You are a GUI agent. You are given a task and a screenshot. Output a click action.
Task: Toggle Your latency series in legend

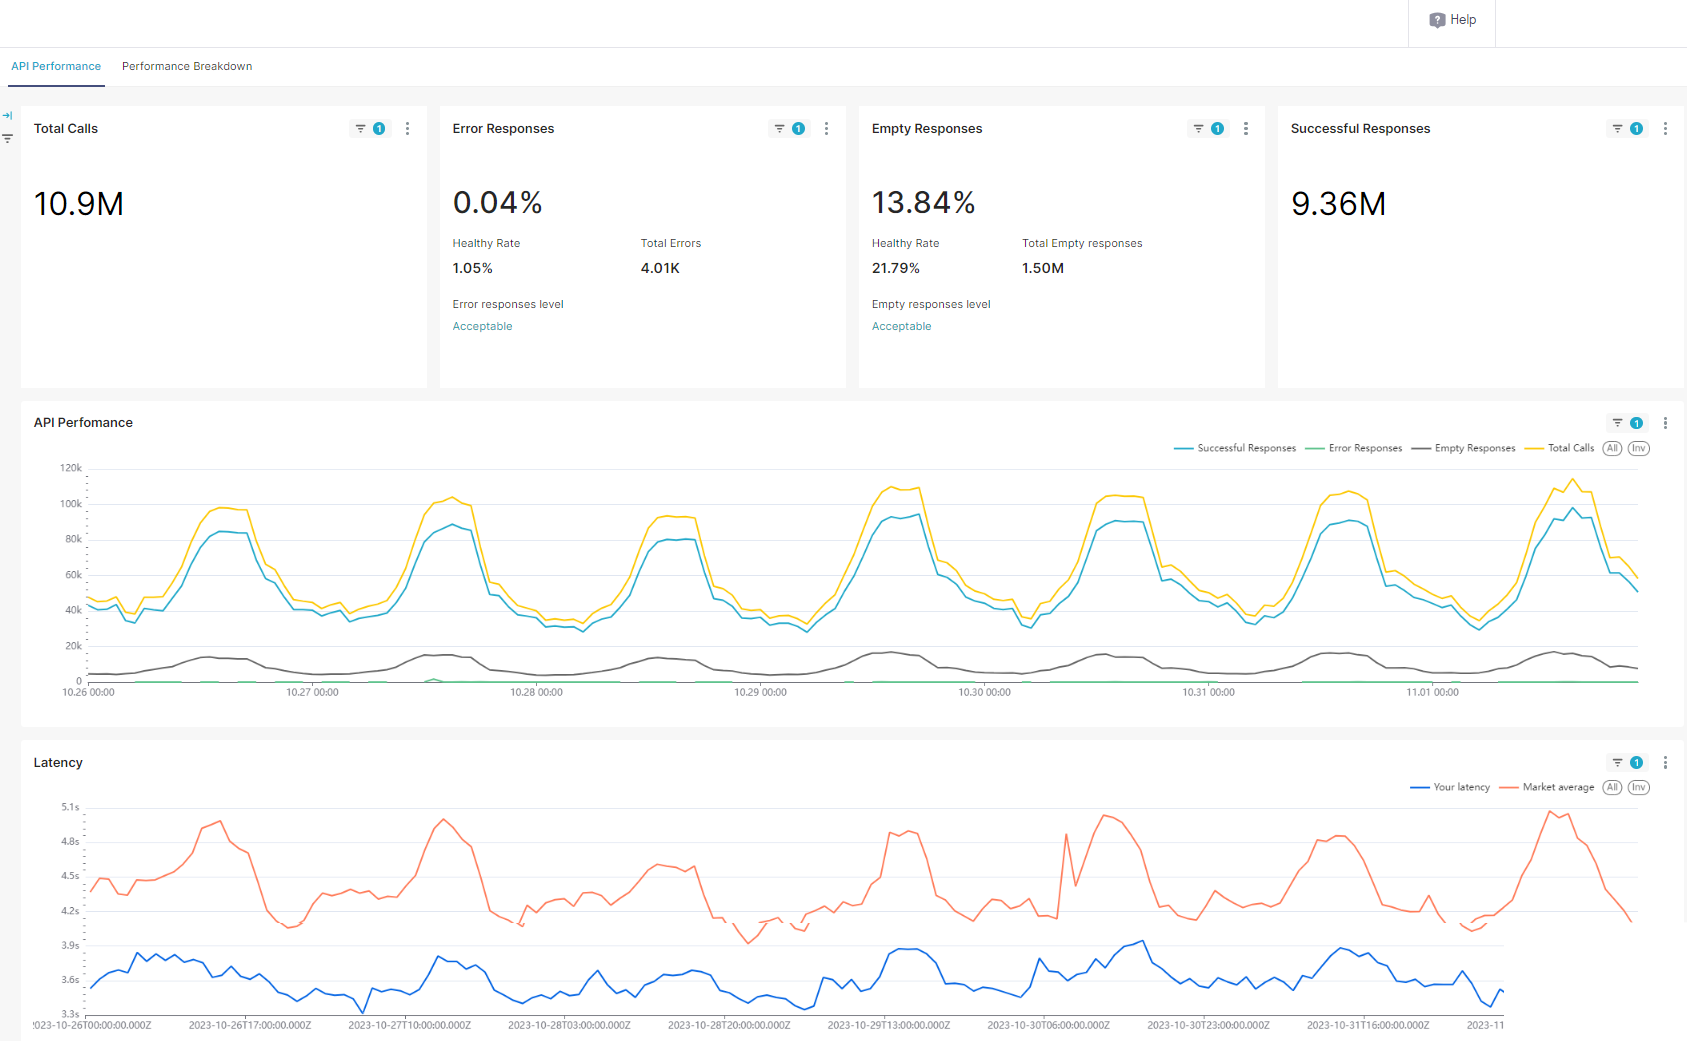click(x=1450, y=787)
